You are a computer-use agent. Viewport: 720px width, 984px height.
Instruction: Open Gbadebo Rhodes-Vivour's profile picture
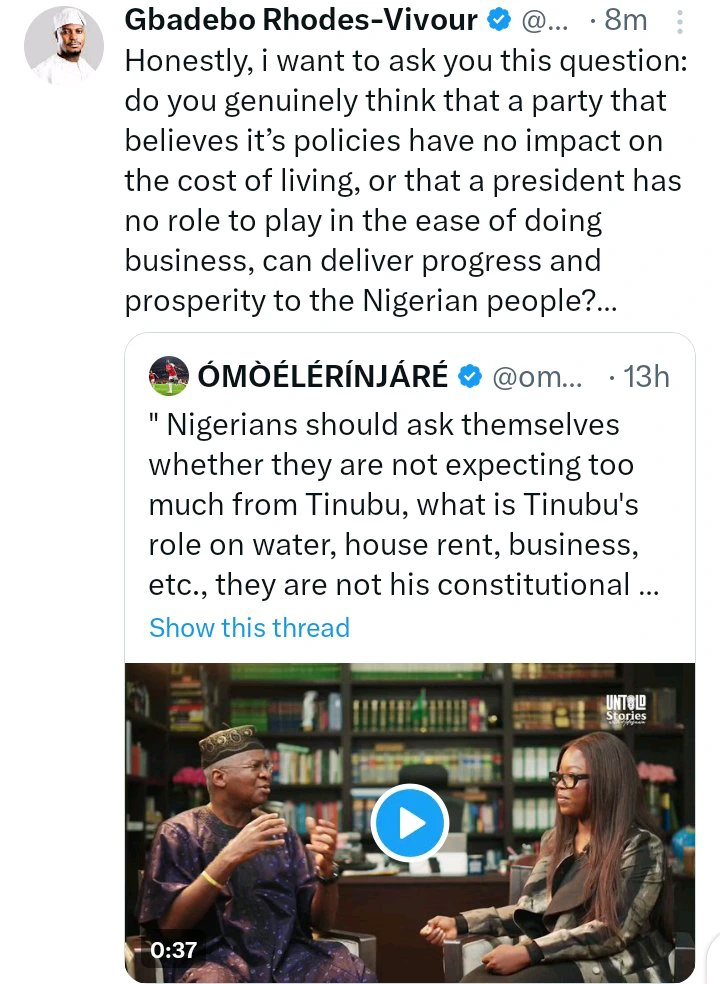click(x=64, y=45)
